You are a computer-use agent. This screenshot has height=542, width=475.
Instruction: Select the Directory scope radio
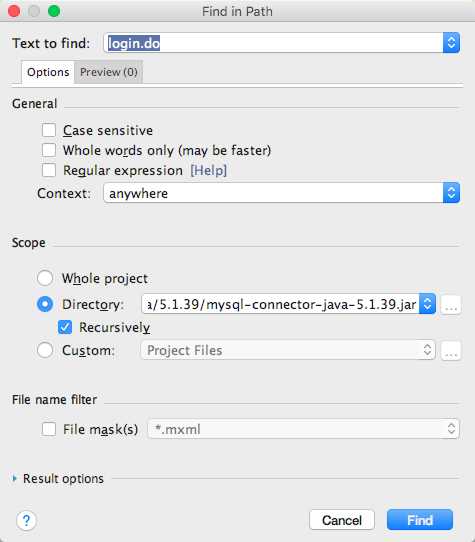click(45, 304)
